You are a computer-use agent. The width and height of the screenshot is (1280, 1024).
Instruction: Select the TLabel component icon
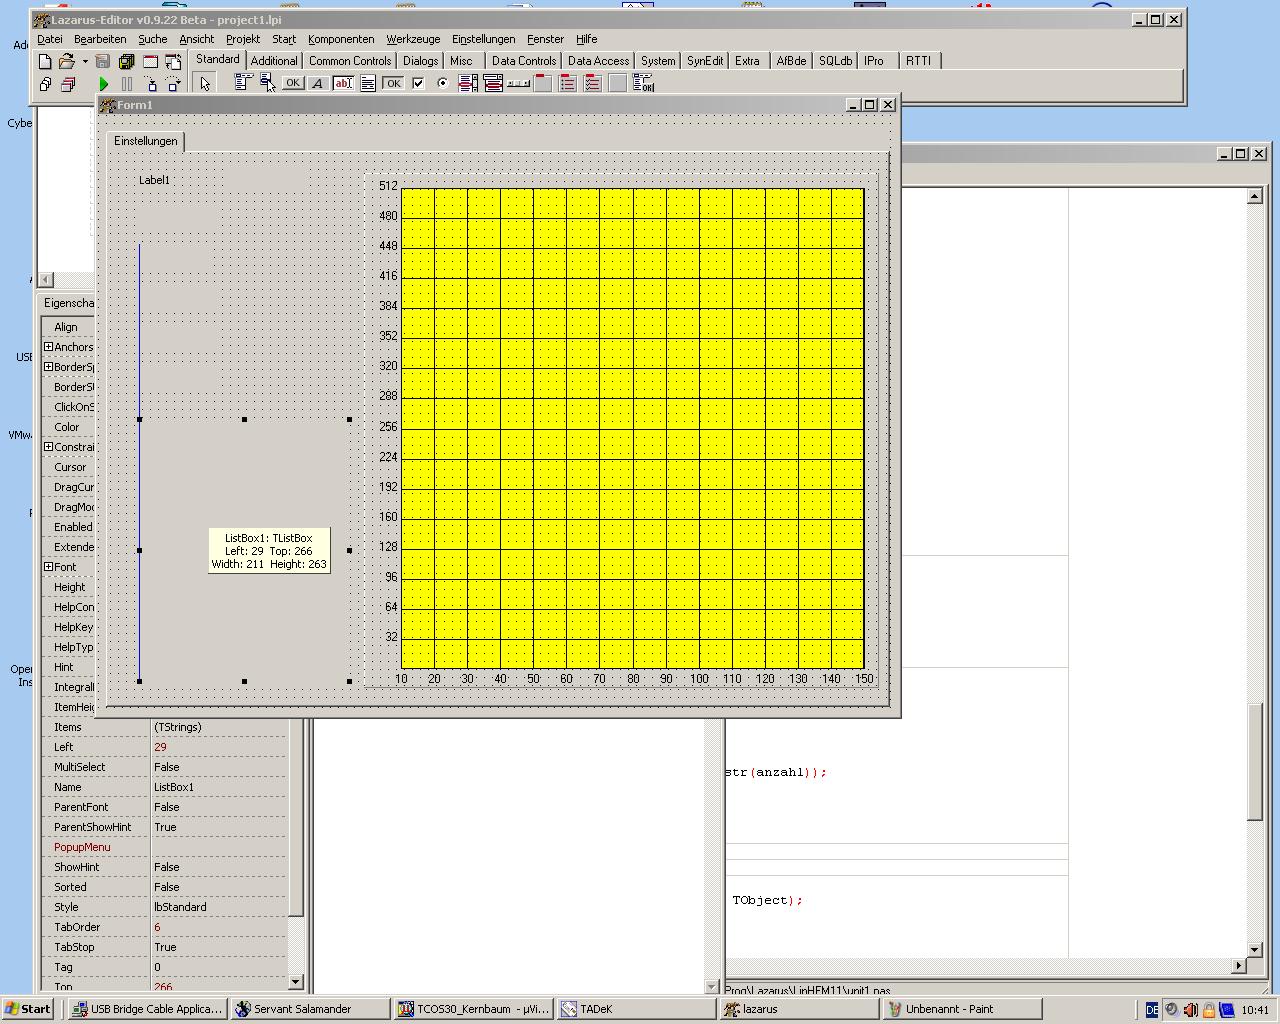318,84
